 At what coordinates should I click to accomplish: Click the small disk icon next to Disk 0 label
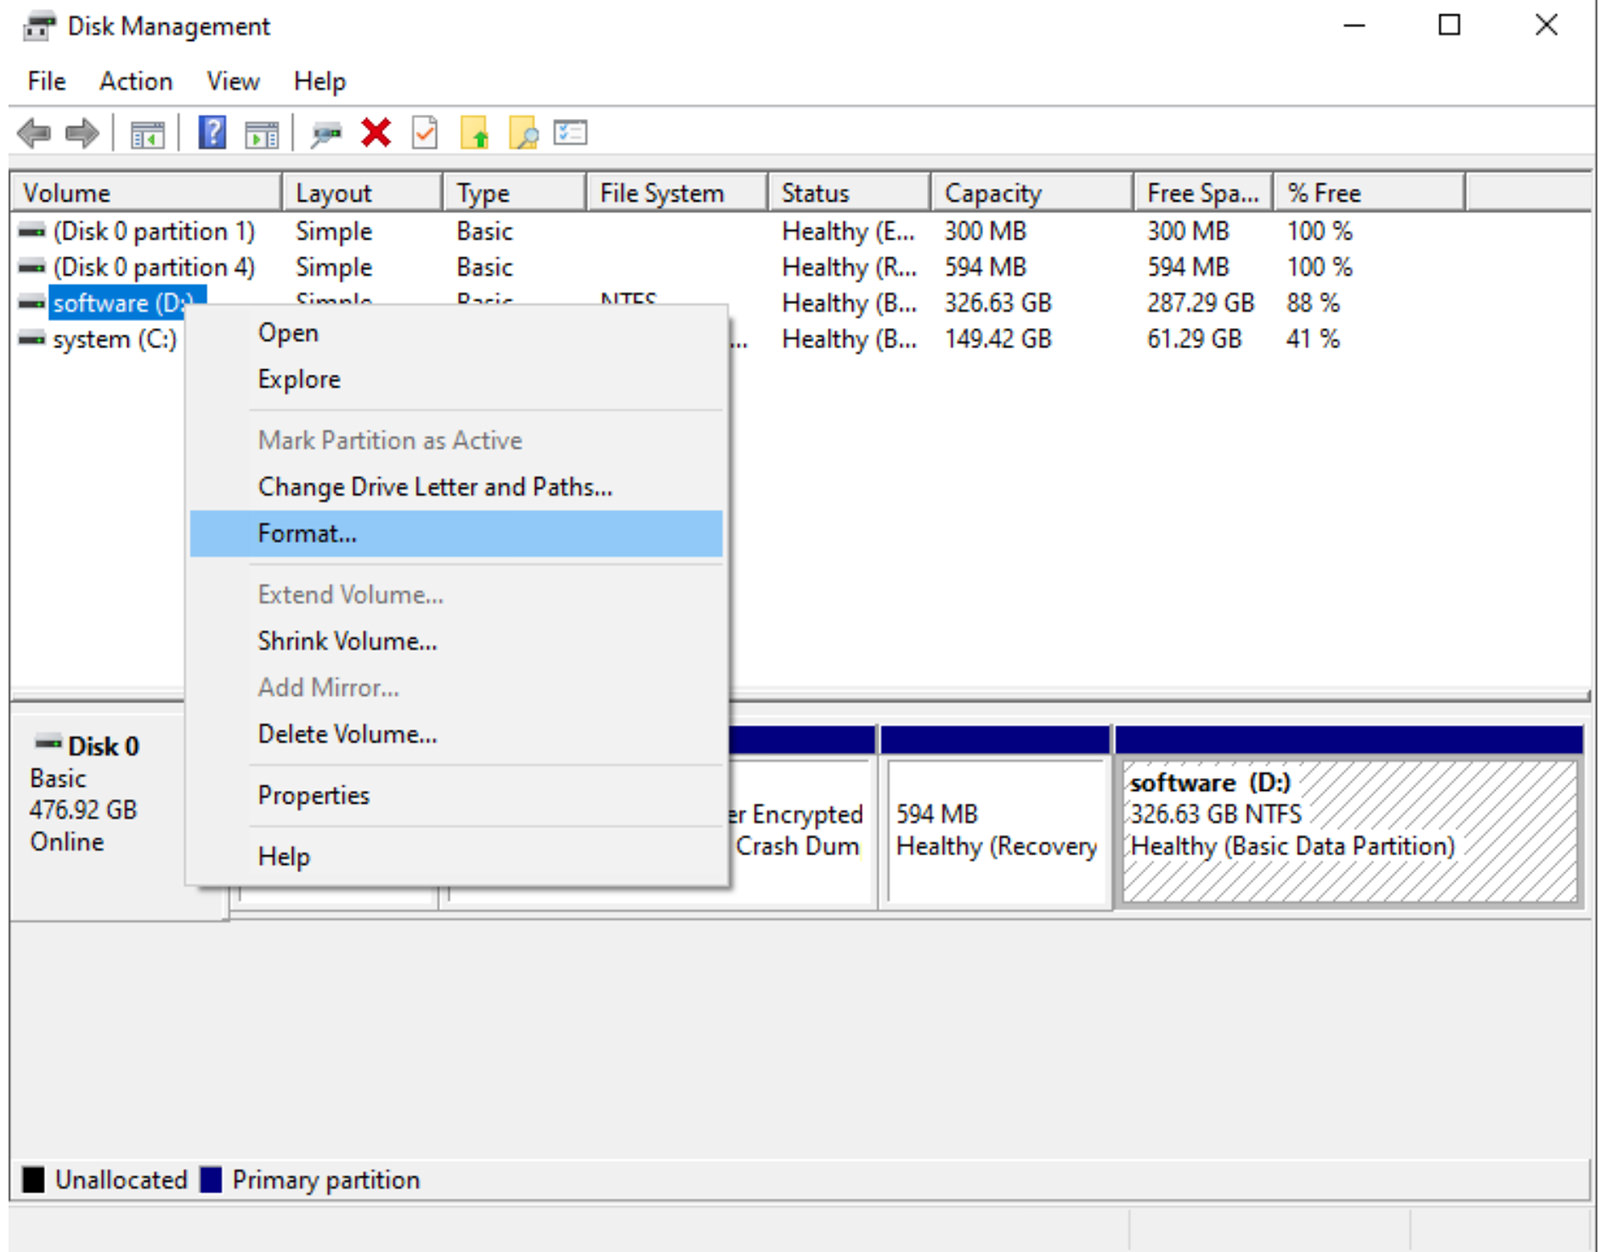tap(48, 742)
